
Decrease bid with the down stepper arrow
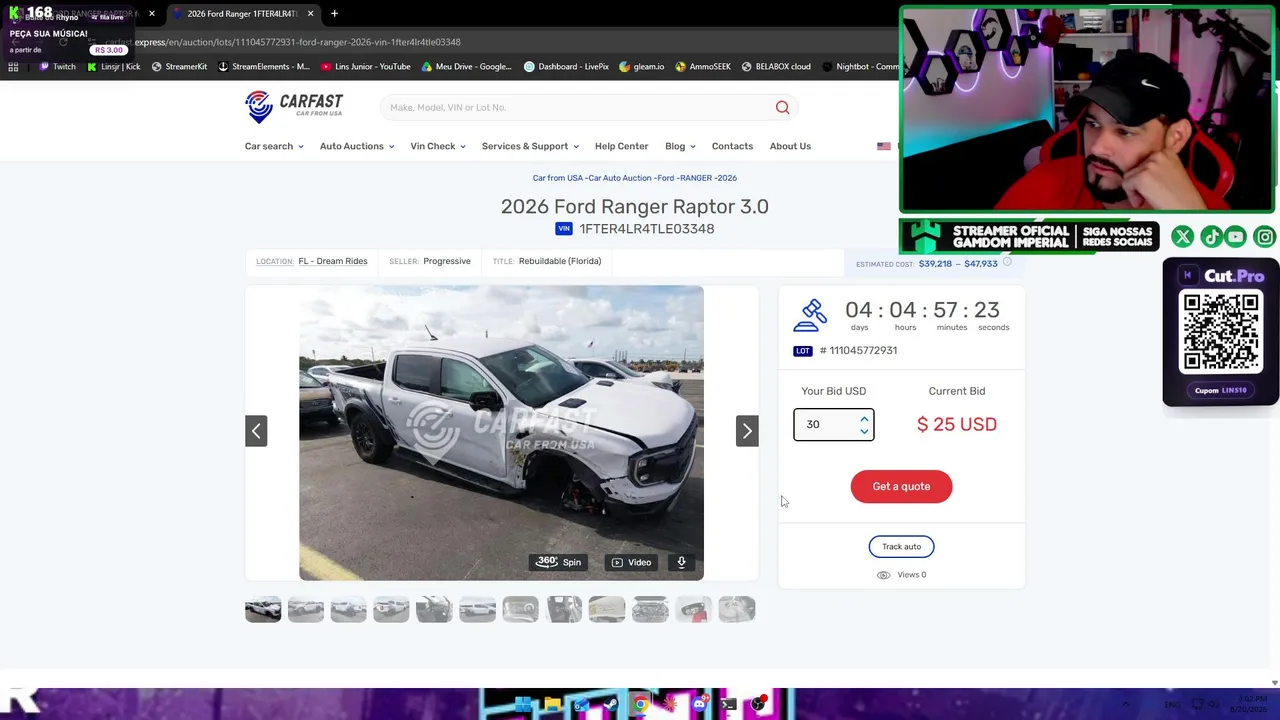(864, 431)
